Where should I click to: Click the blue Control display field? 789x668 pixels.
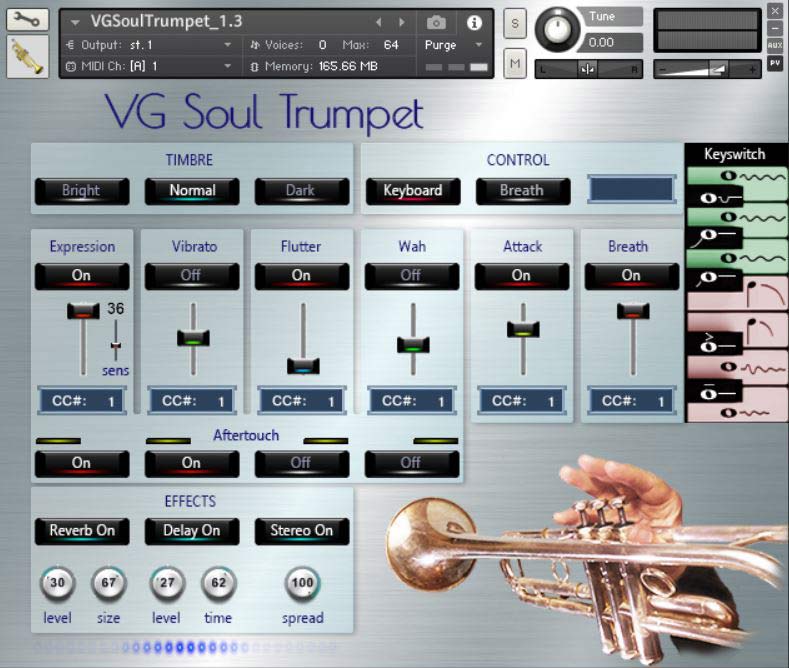click(x=632, y=189)
